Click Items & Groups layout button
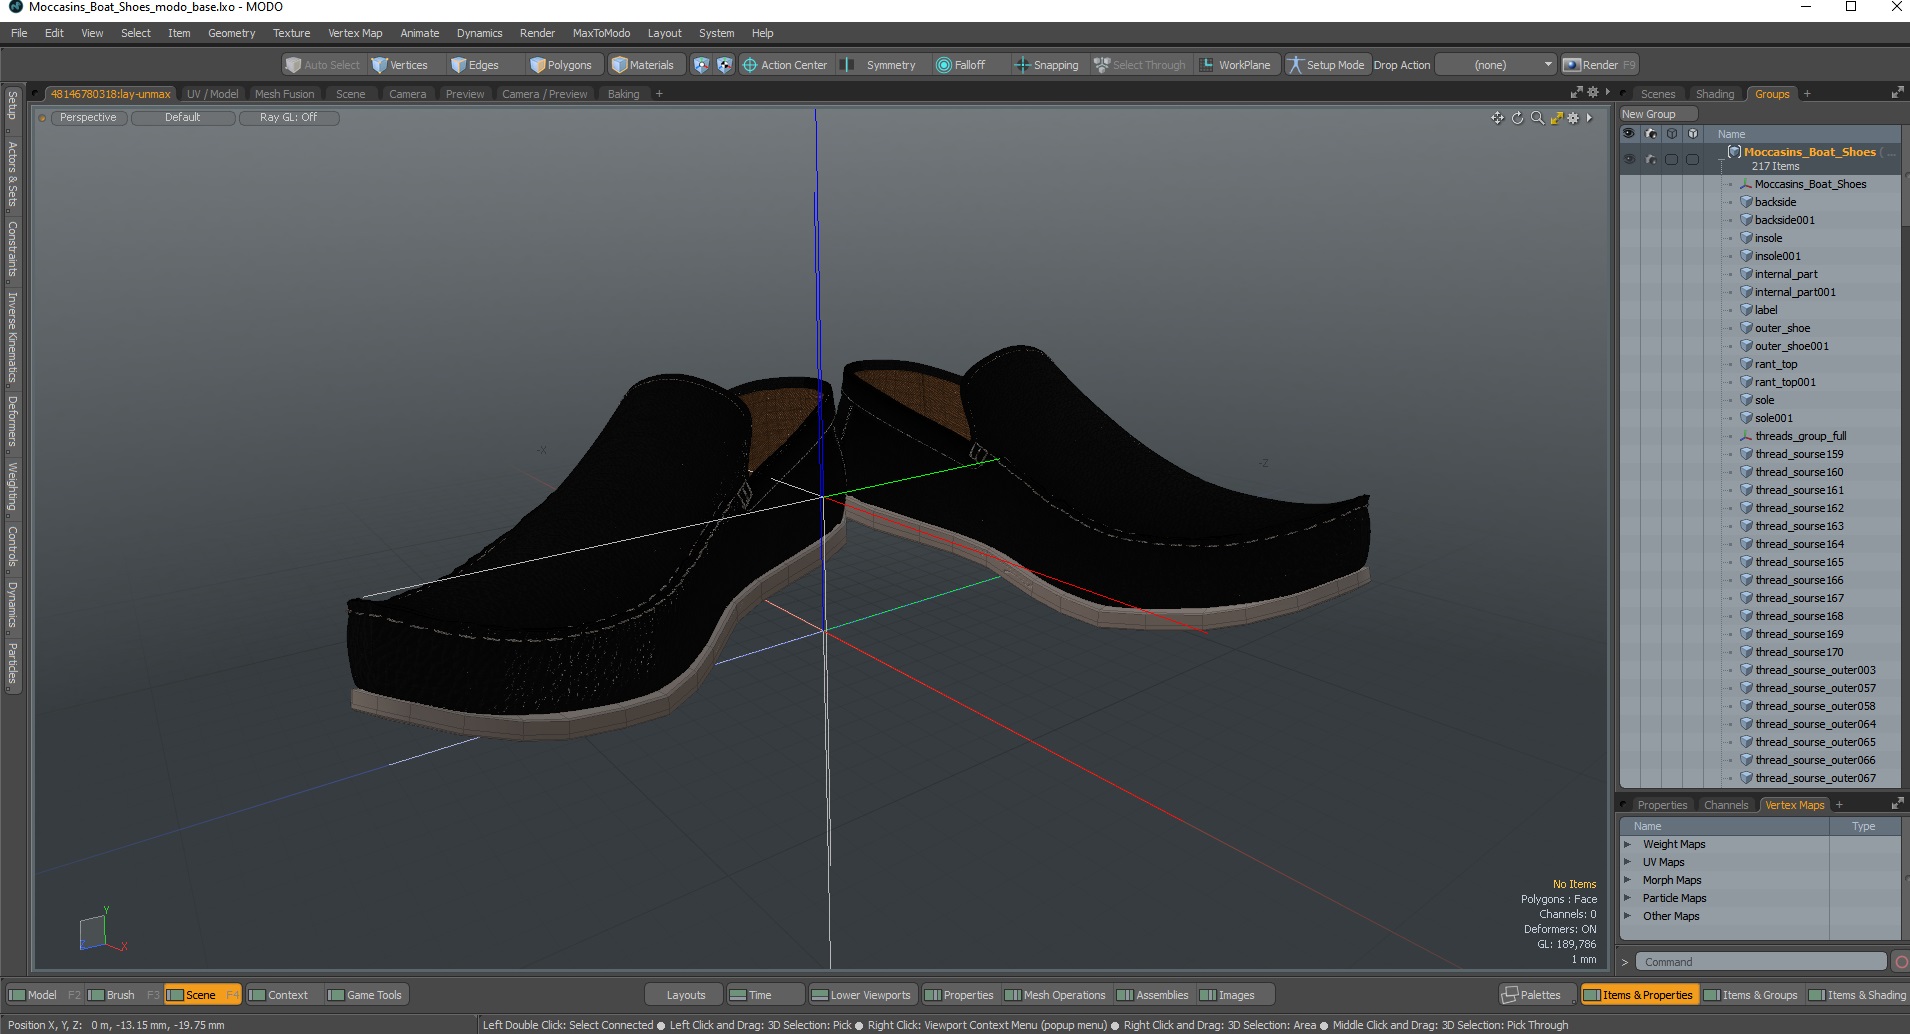1910x1034 pixels. [1751, 995]
